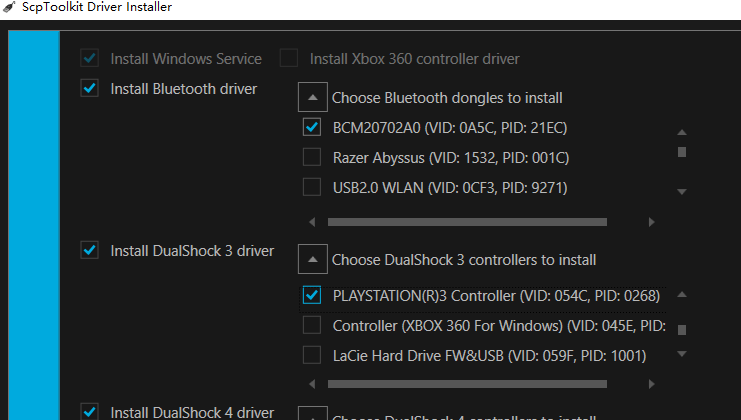Check Controller (XBOX 360 For Windows)
741x420 pixels.
click(x=312, y=325)
